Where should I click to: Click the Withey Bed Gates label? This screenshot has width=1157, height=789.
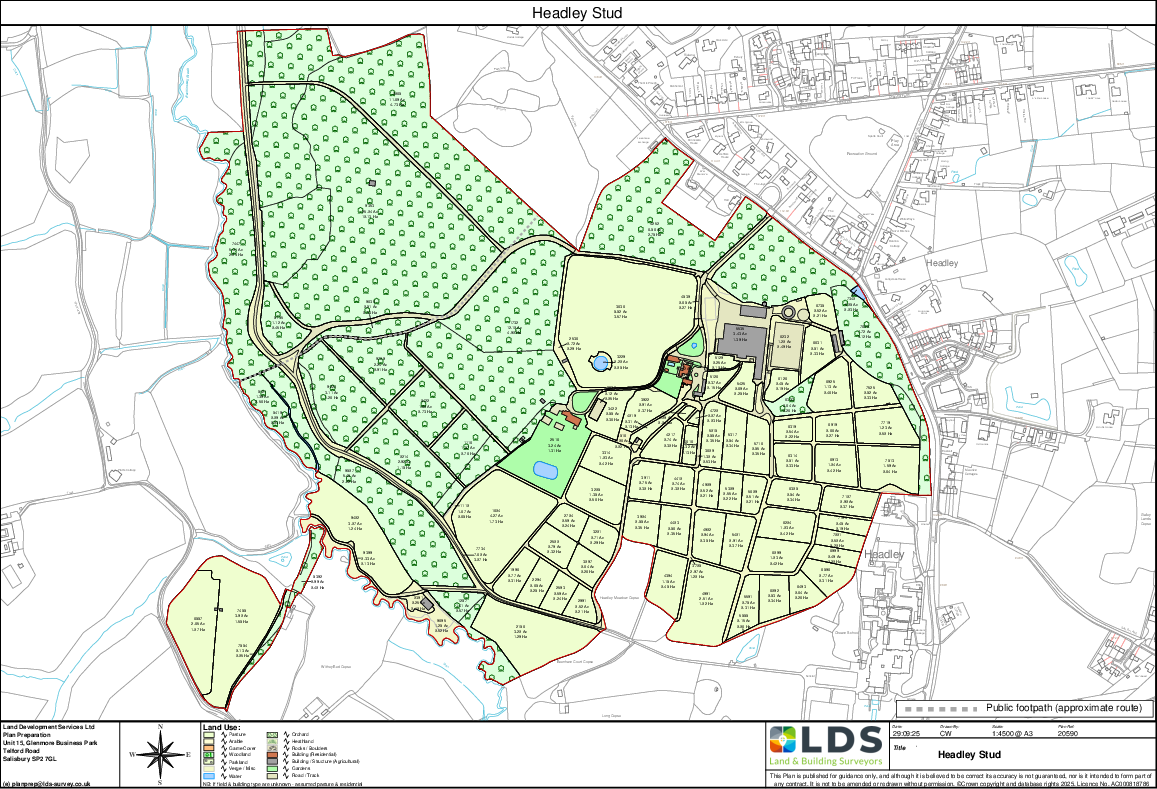coord(336,667)
